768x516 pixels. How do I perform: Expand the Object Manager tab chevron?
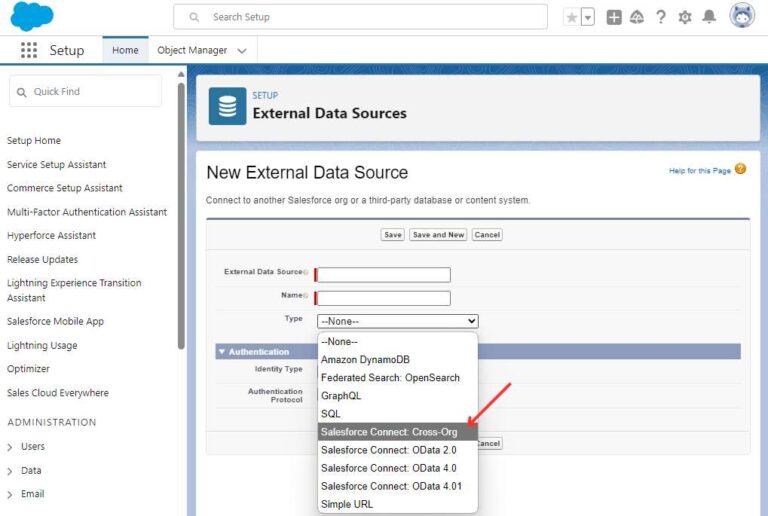pos(242,51)
